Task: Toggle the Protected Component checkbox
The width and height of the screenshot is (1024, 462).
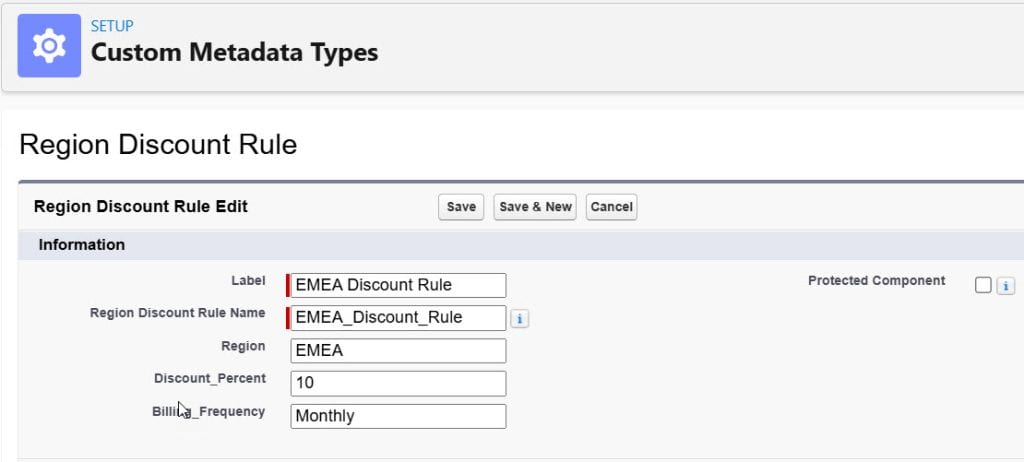Action: tap(983, 286)
